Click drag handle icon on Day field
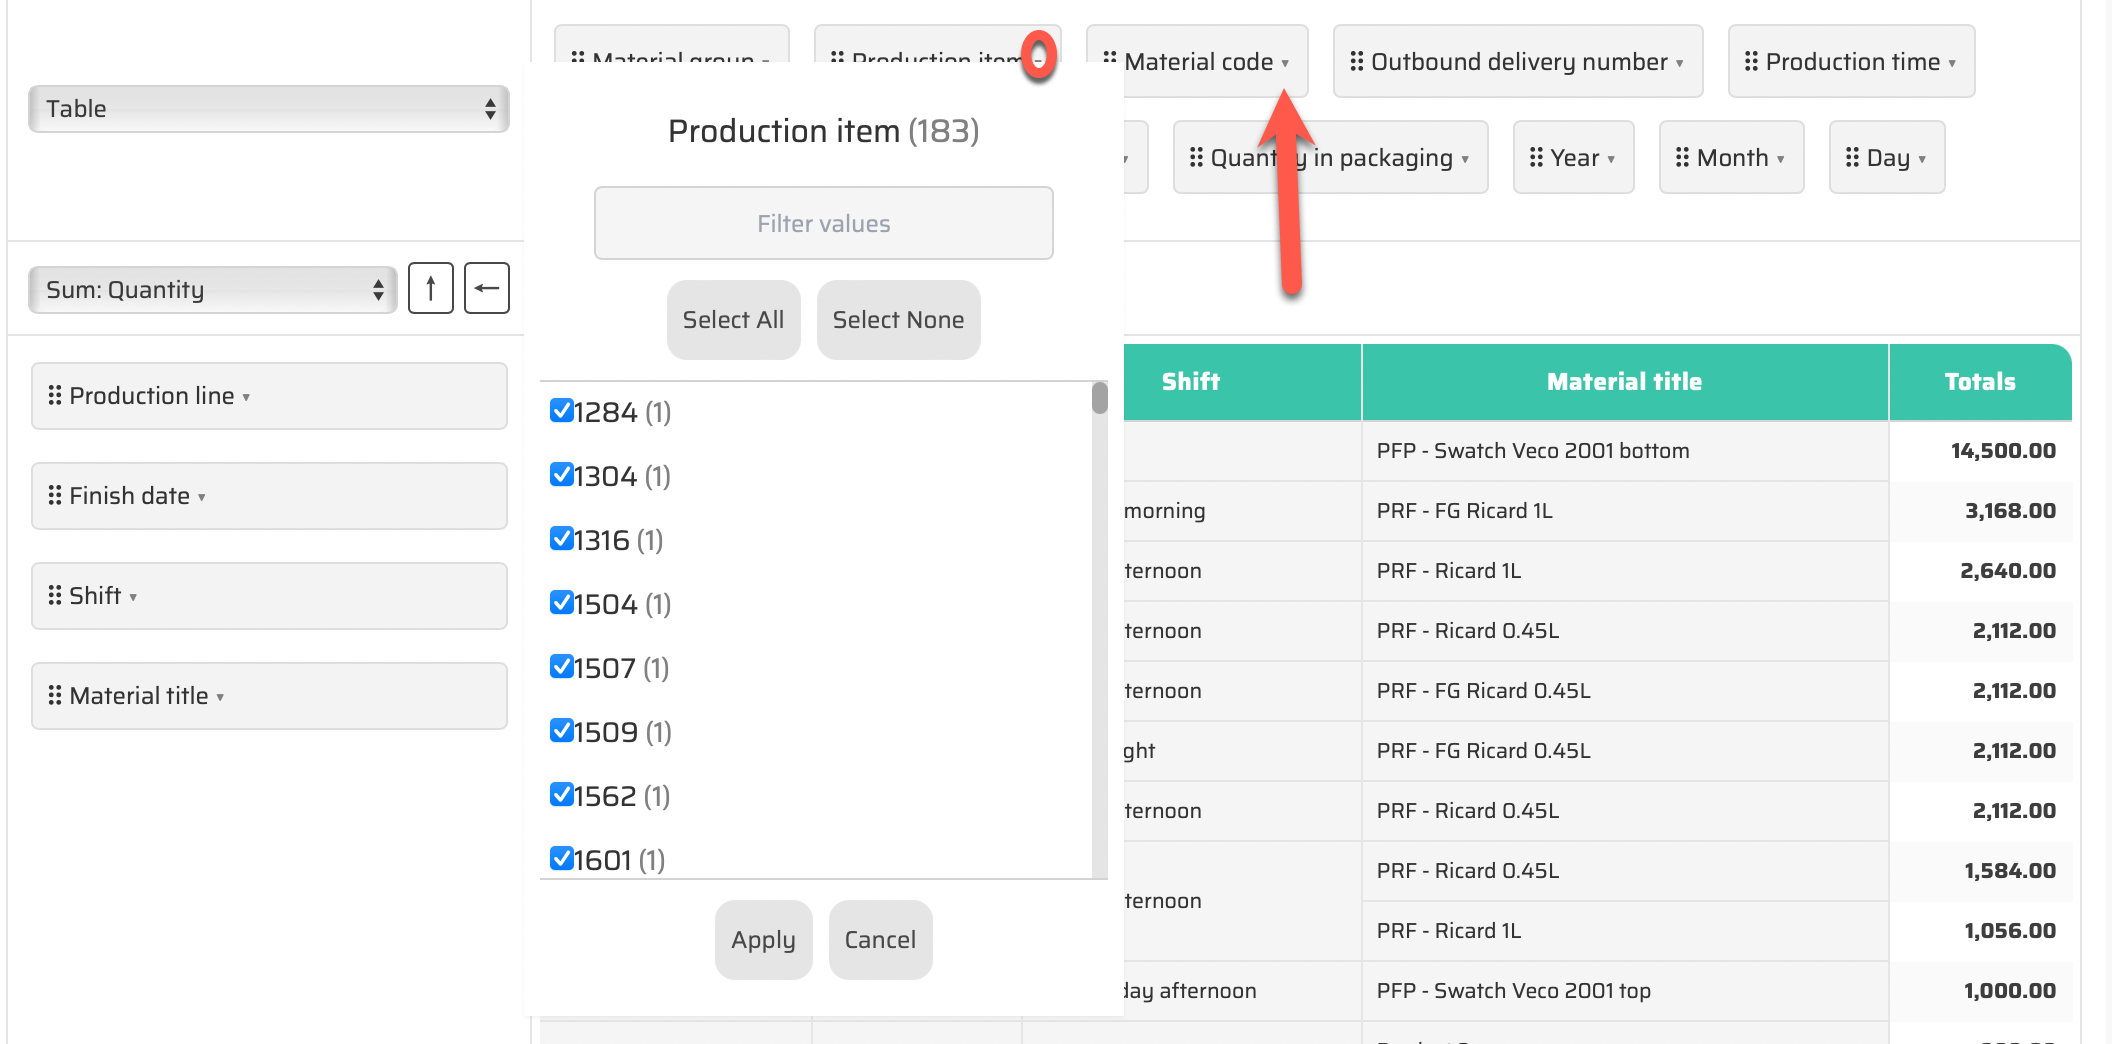Screen dimensions: 2112x1044 coord(1852,158)
